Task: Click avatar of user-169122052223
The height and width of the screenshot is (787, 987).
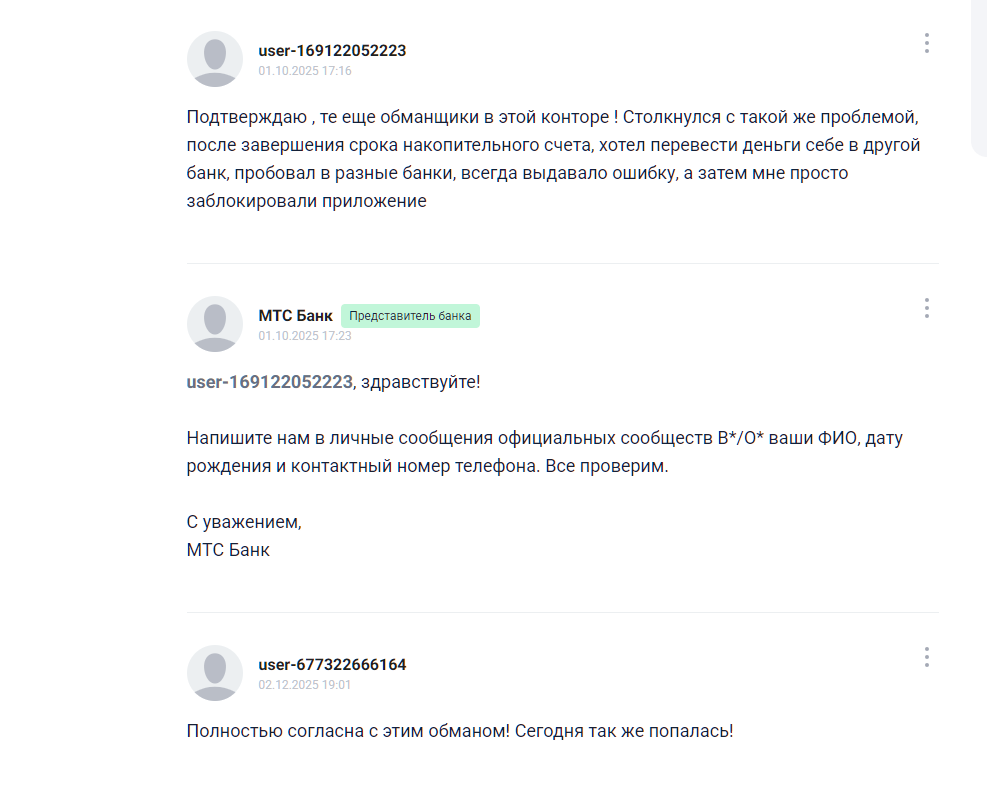Action: coord(215,59)
